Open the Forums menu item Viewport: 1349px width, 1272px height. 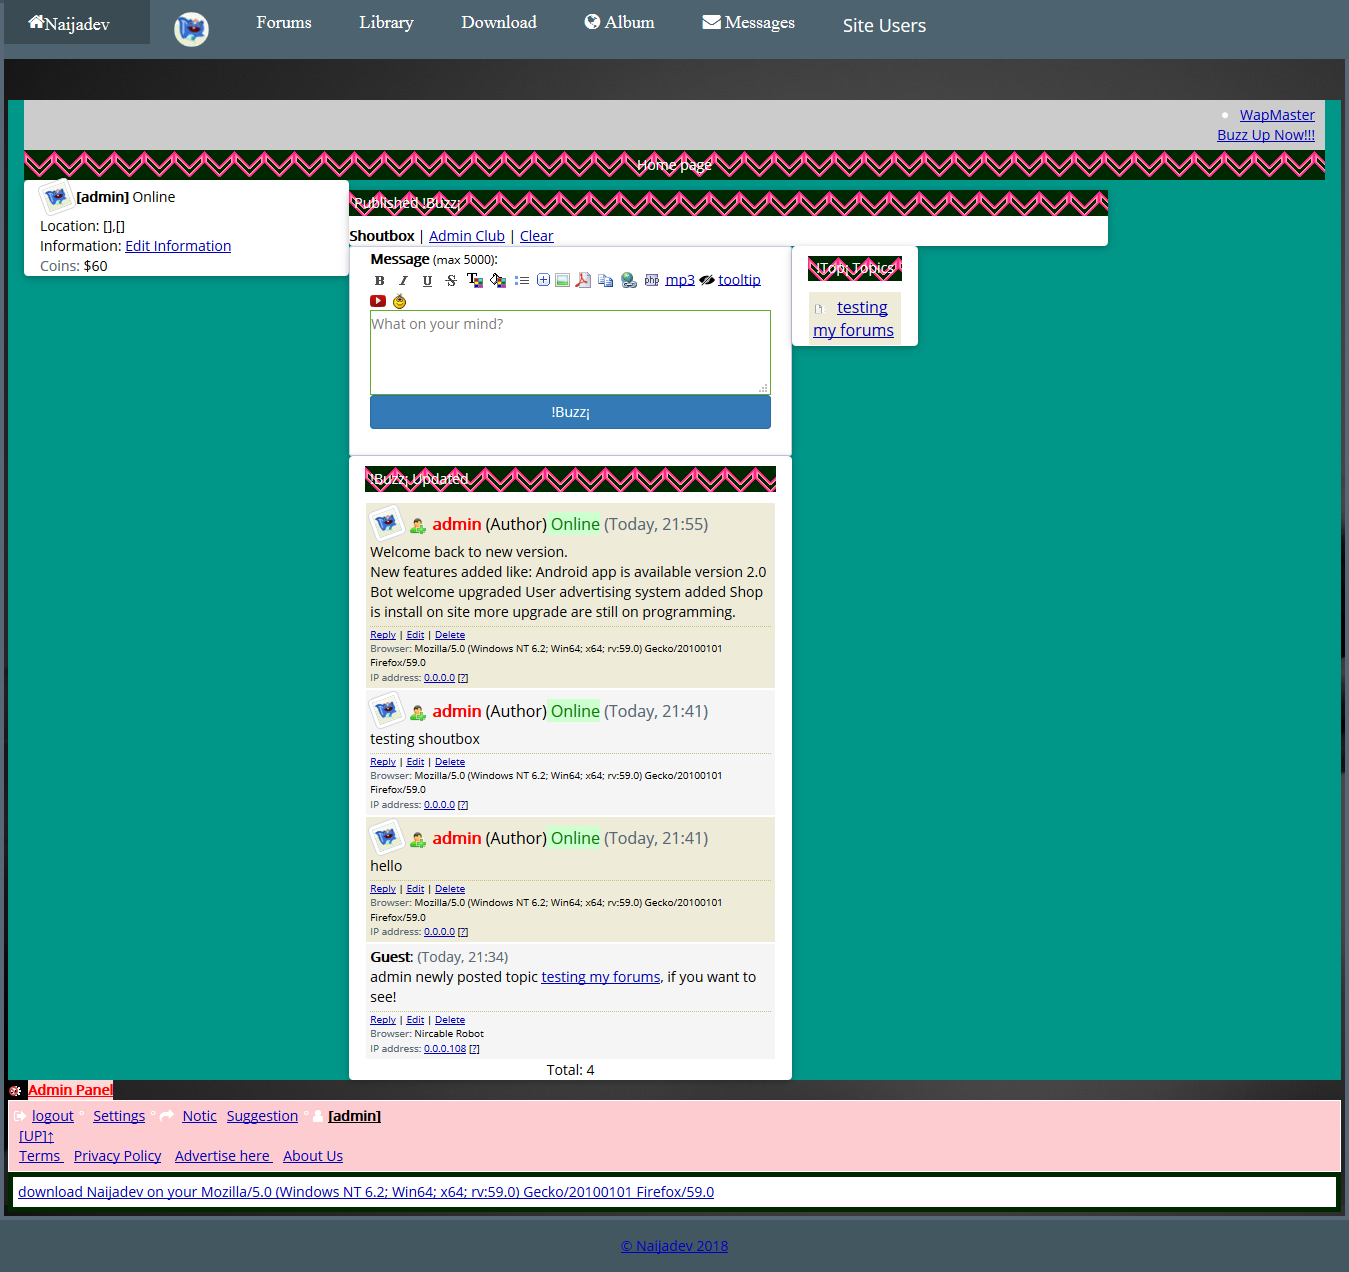point(284,23)
